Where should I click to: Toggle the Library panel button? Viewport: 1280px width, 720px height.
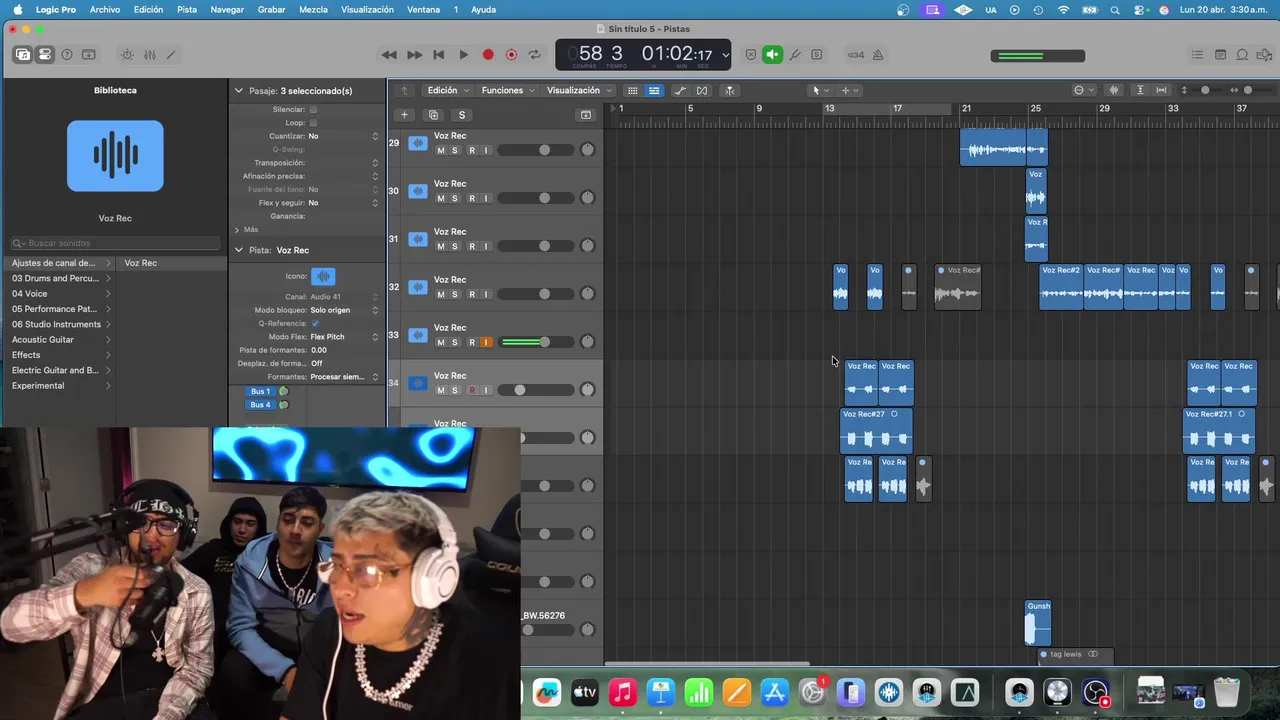click(x=22, y=55)
